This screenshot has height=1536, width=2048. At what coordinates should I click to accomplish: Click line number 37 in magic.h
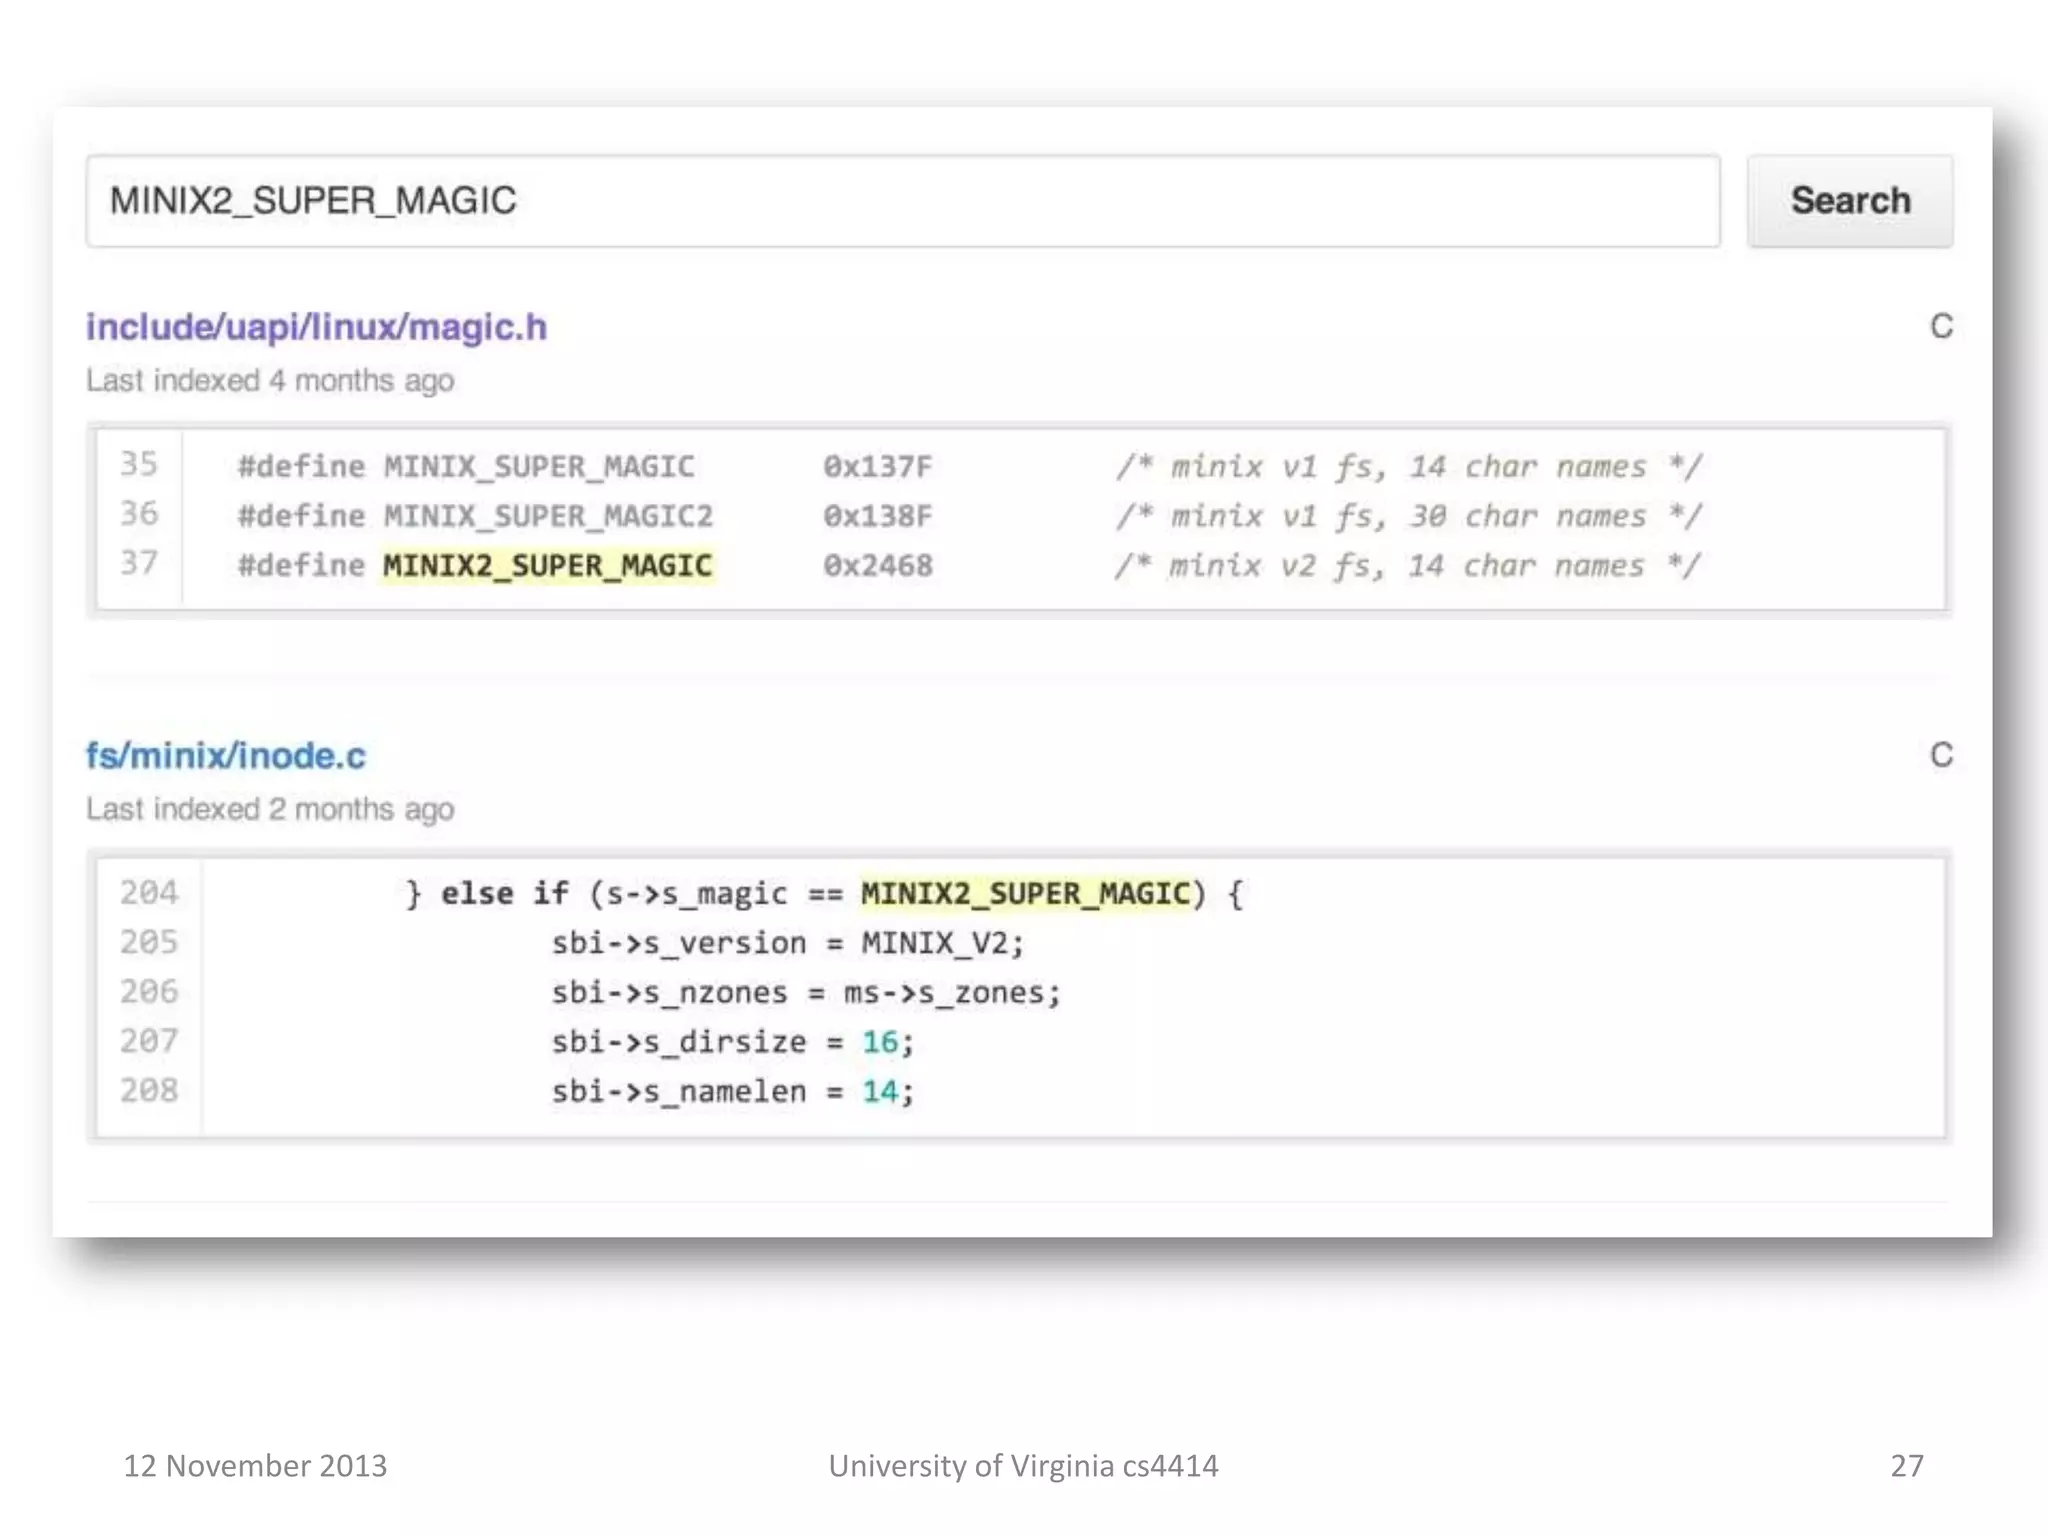tap(139, 563)
